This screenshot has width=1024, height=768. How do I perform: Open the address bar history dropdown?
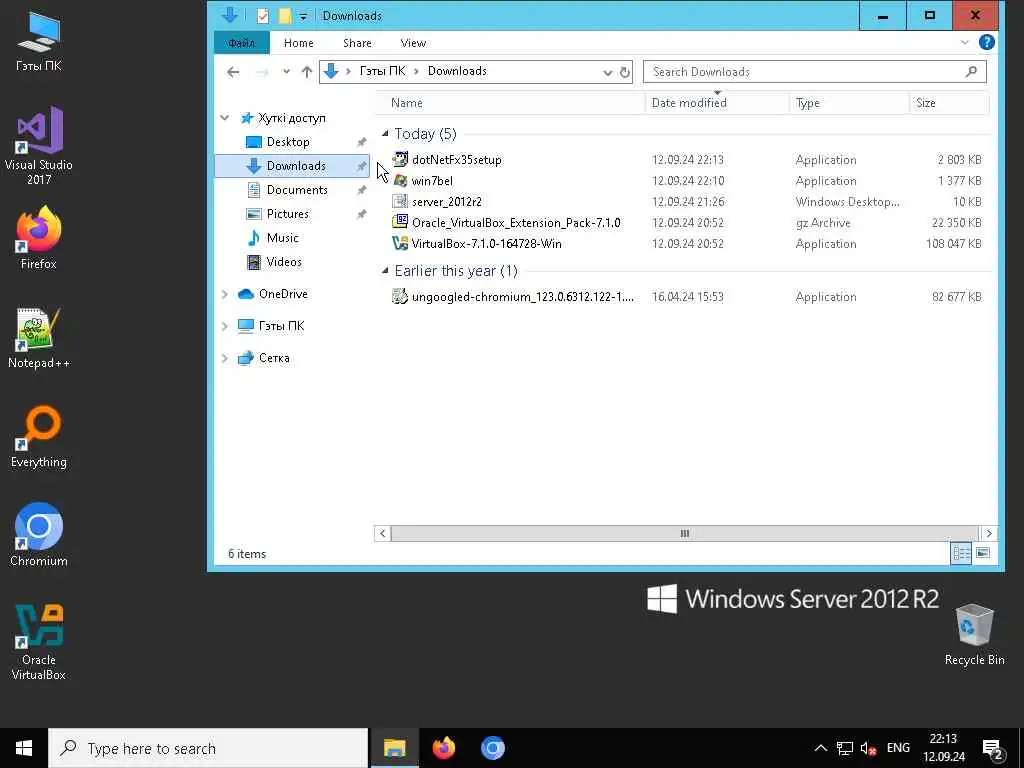pos(607,72)
